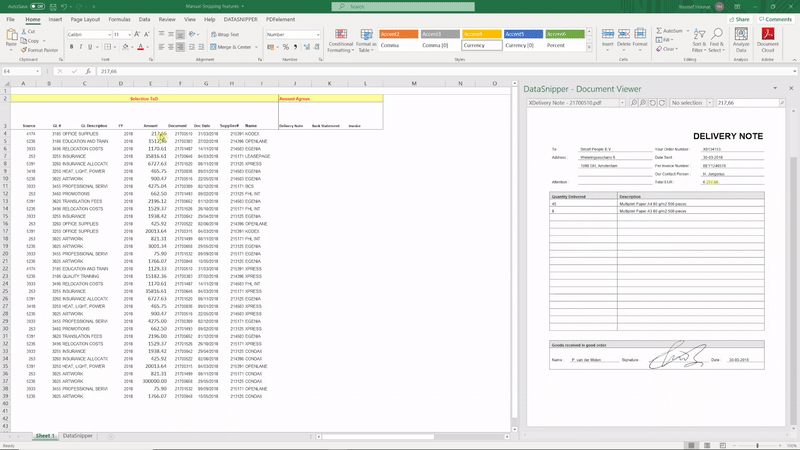Viewport: 800px width, 450px height.
Task: Apply bold formatting to the cell
Action: pyautogui.click(x=69, y=47)
